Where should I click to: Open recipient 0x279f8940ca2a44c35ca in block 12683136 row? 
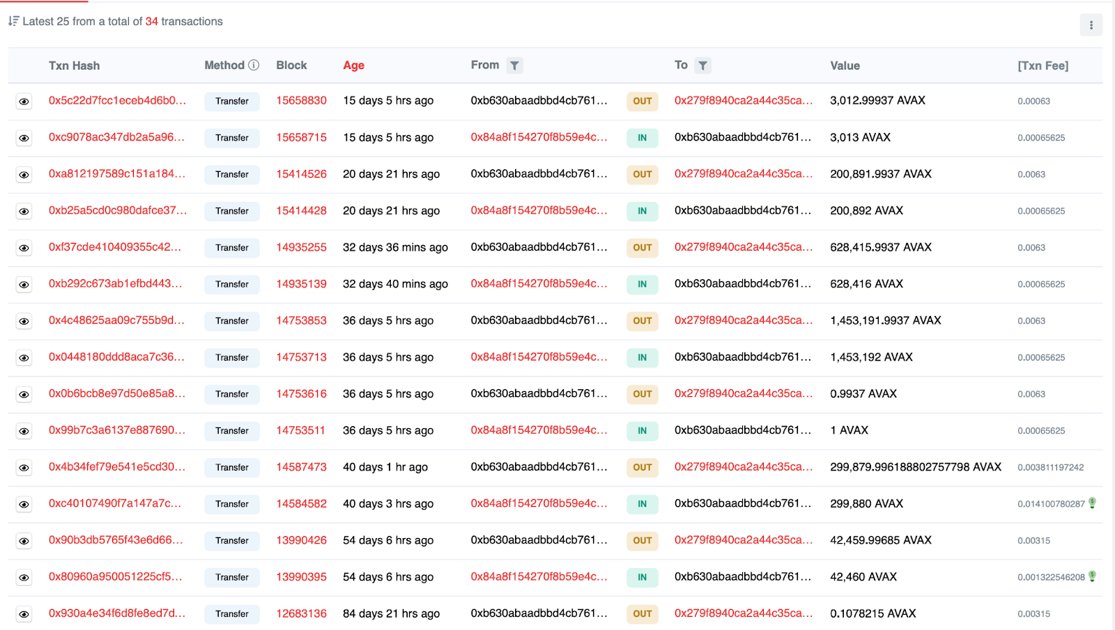[743, 613]
